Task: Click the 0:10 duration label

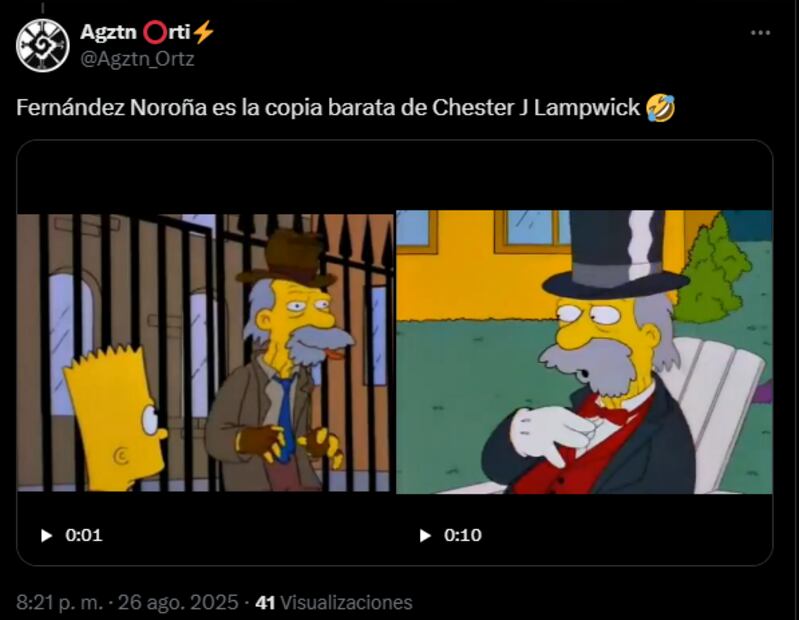Action: pyautogui.click(x=462, y=535)
